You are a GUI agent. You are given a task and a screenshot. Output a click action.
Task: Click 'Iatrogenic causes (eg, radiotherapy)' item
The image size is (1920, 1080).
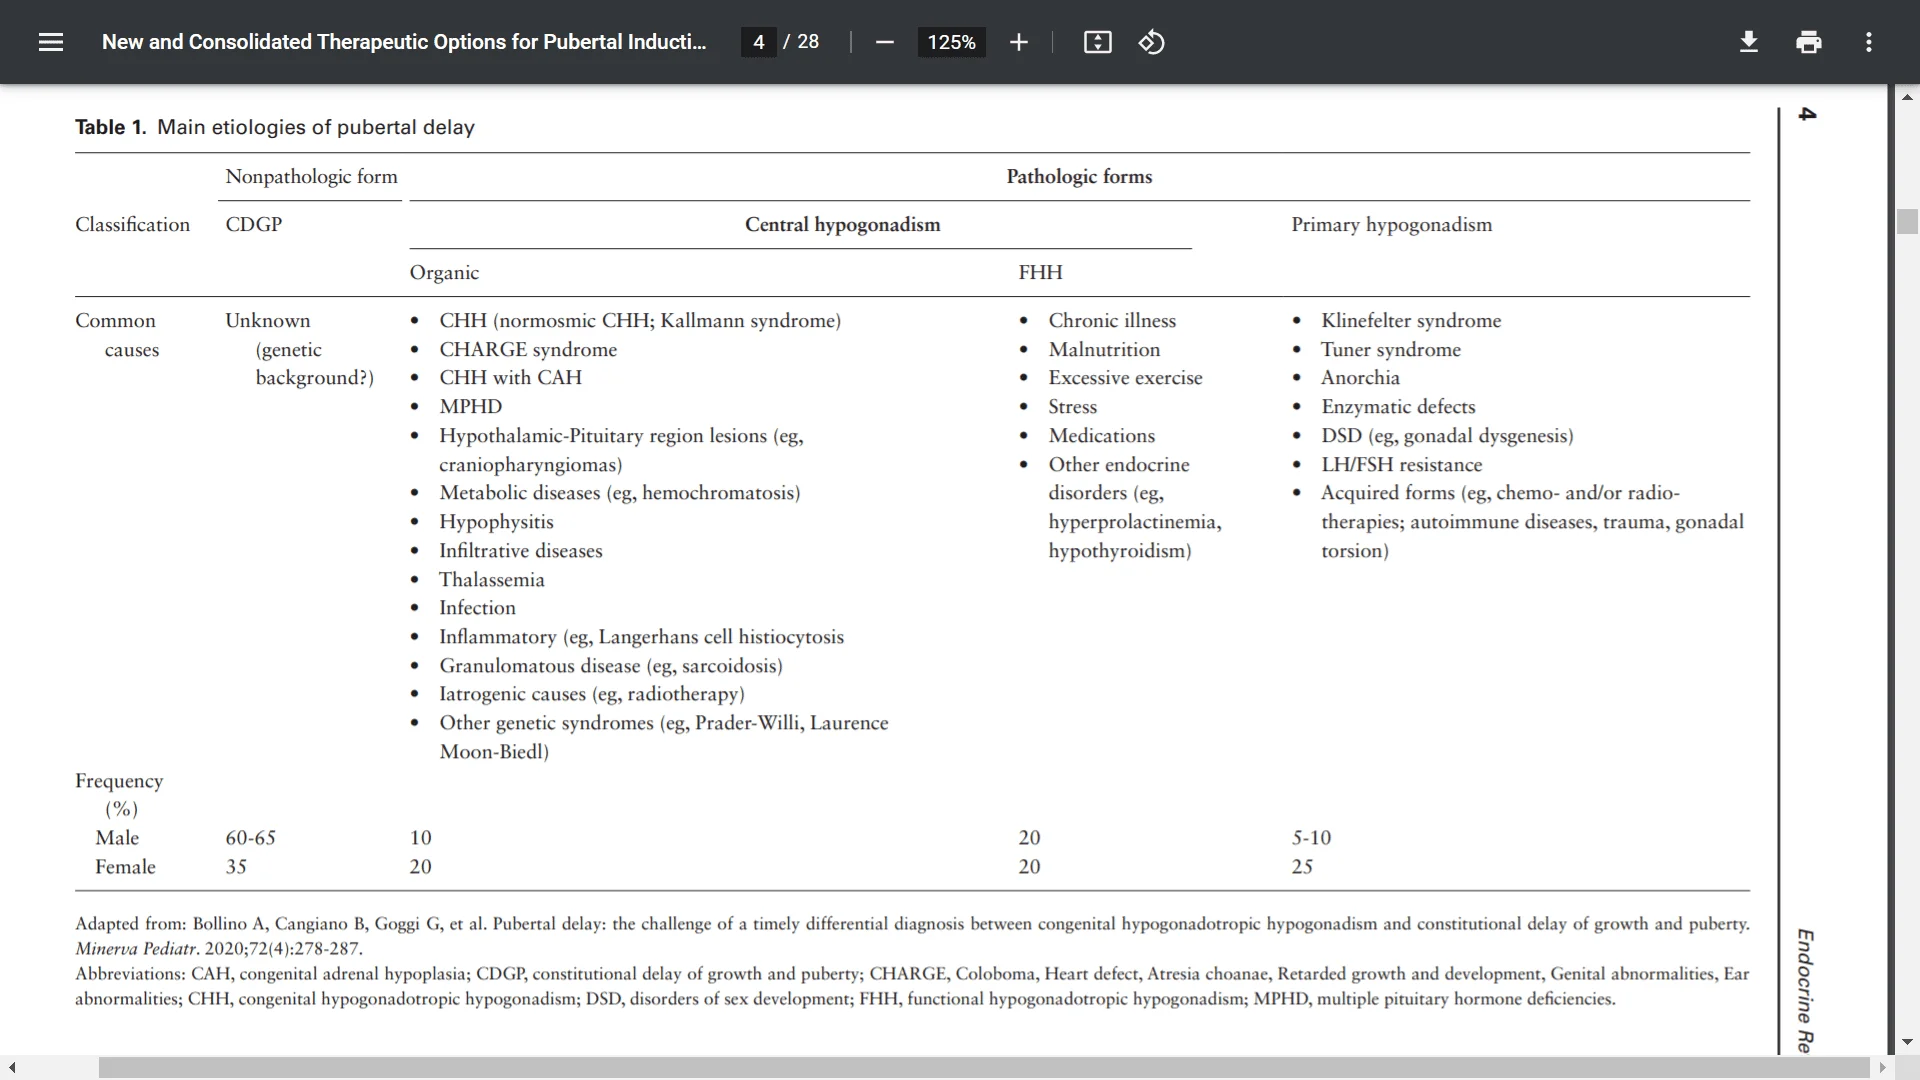click(591, 694)
